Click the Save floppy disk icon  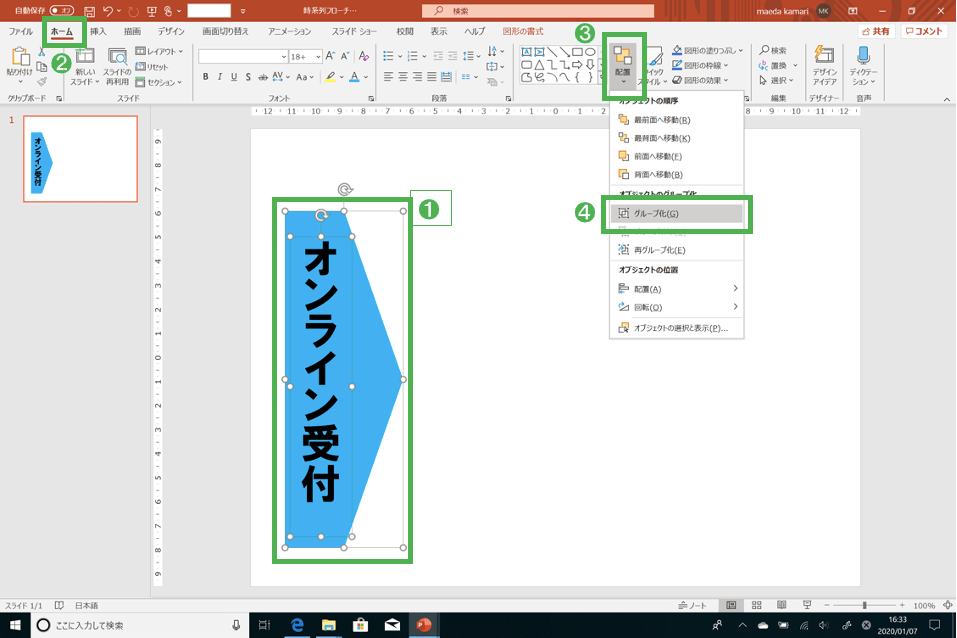(x=89, y=11)
